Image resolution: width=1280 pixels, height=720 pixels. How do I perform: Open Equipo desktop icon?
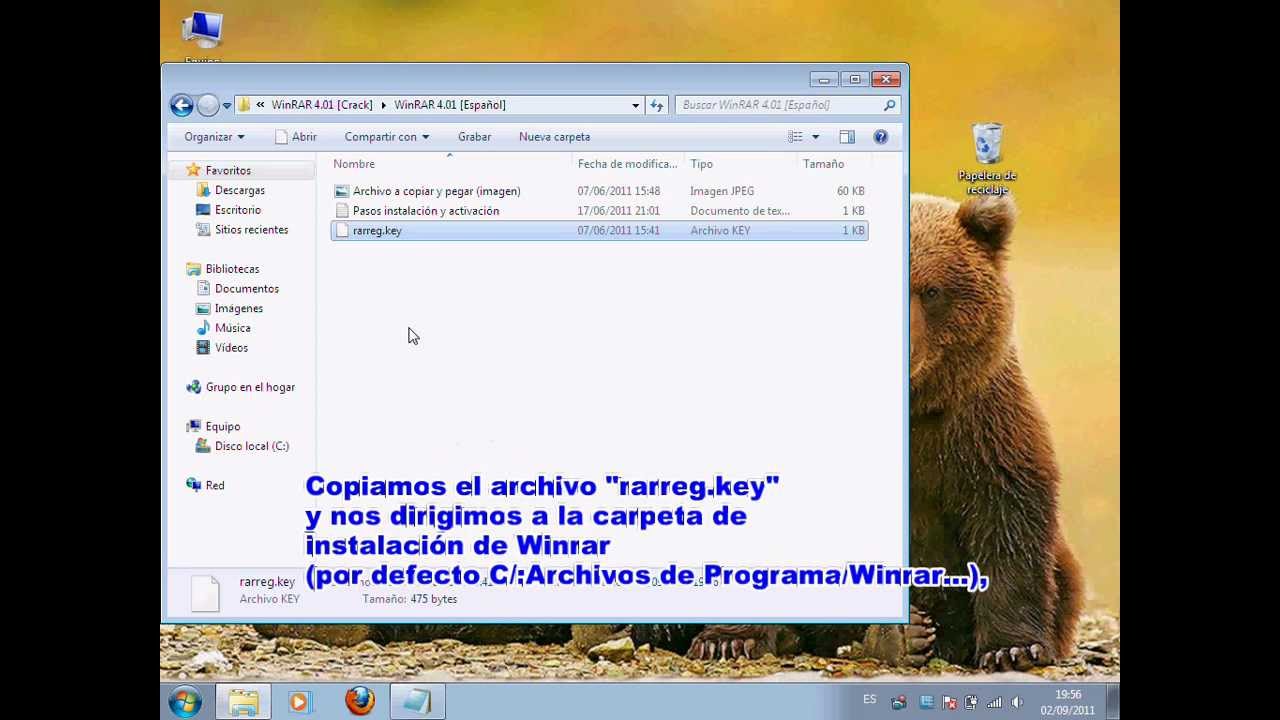pyautogui.click(x=202, y=37)
